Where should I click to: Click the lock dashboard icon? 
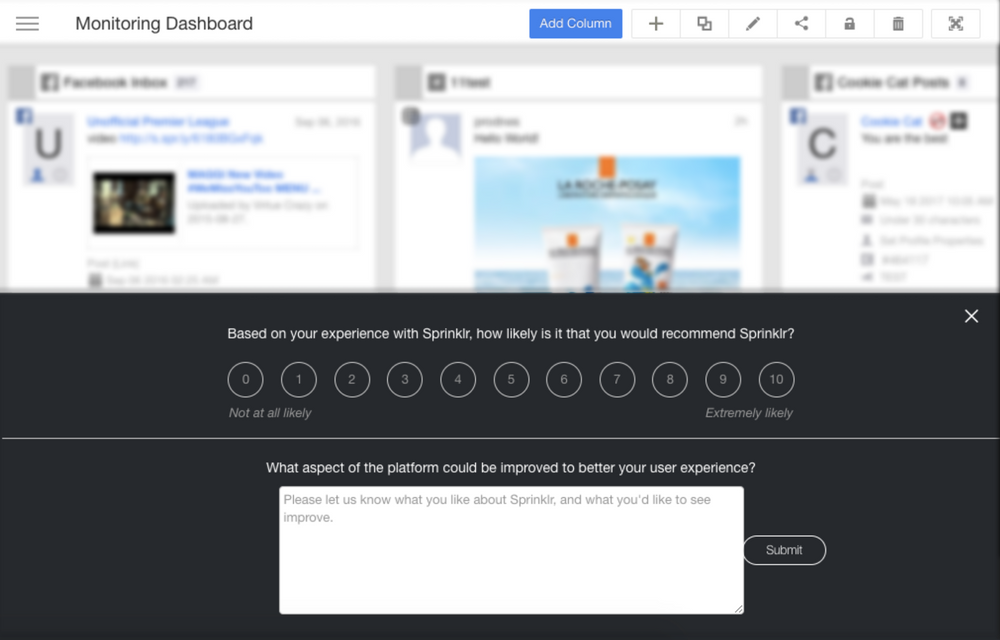pos(849,24)
